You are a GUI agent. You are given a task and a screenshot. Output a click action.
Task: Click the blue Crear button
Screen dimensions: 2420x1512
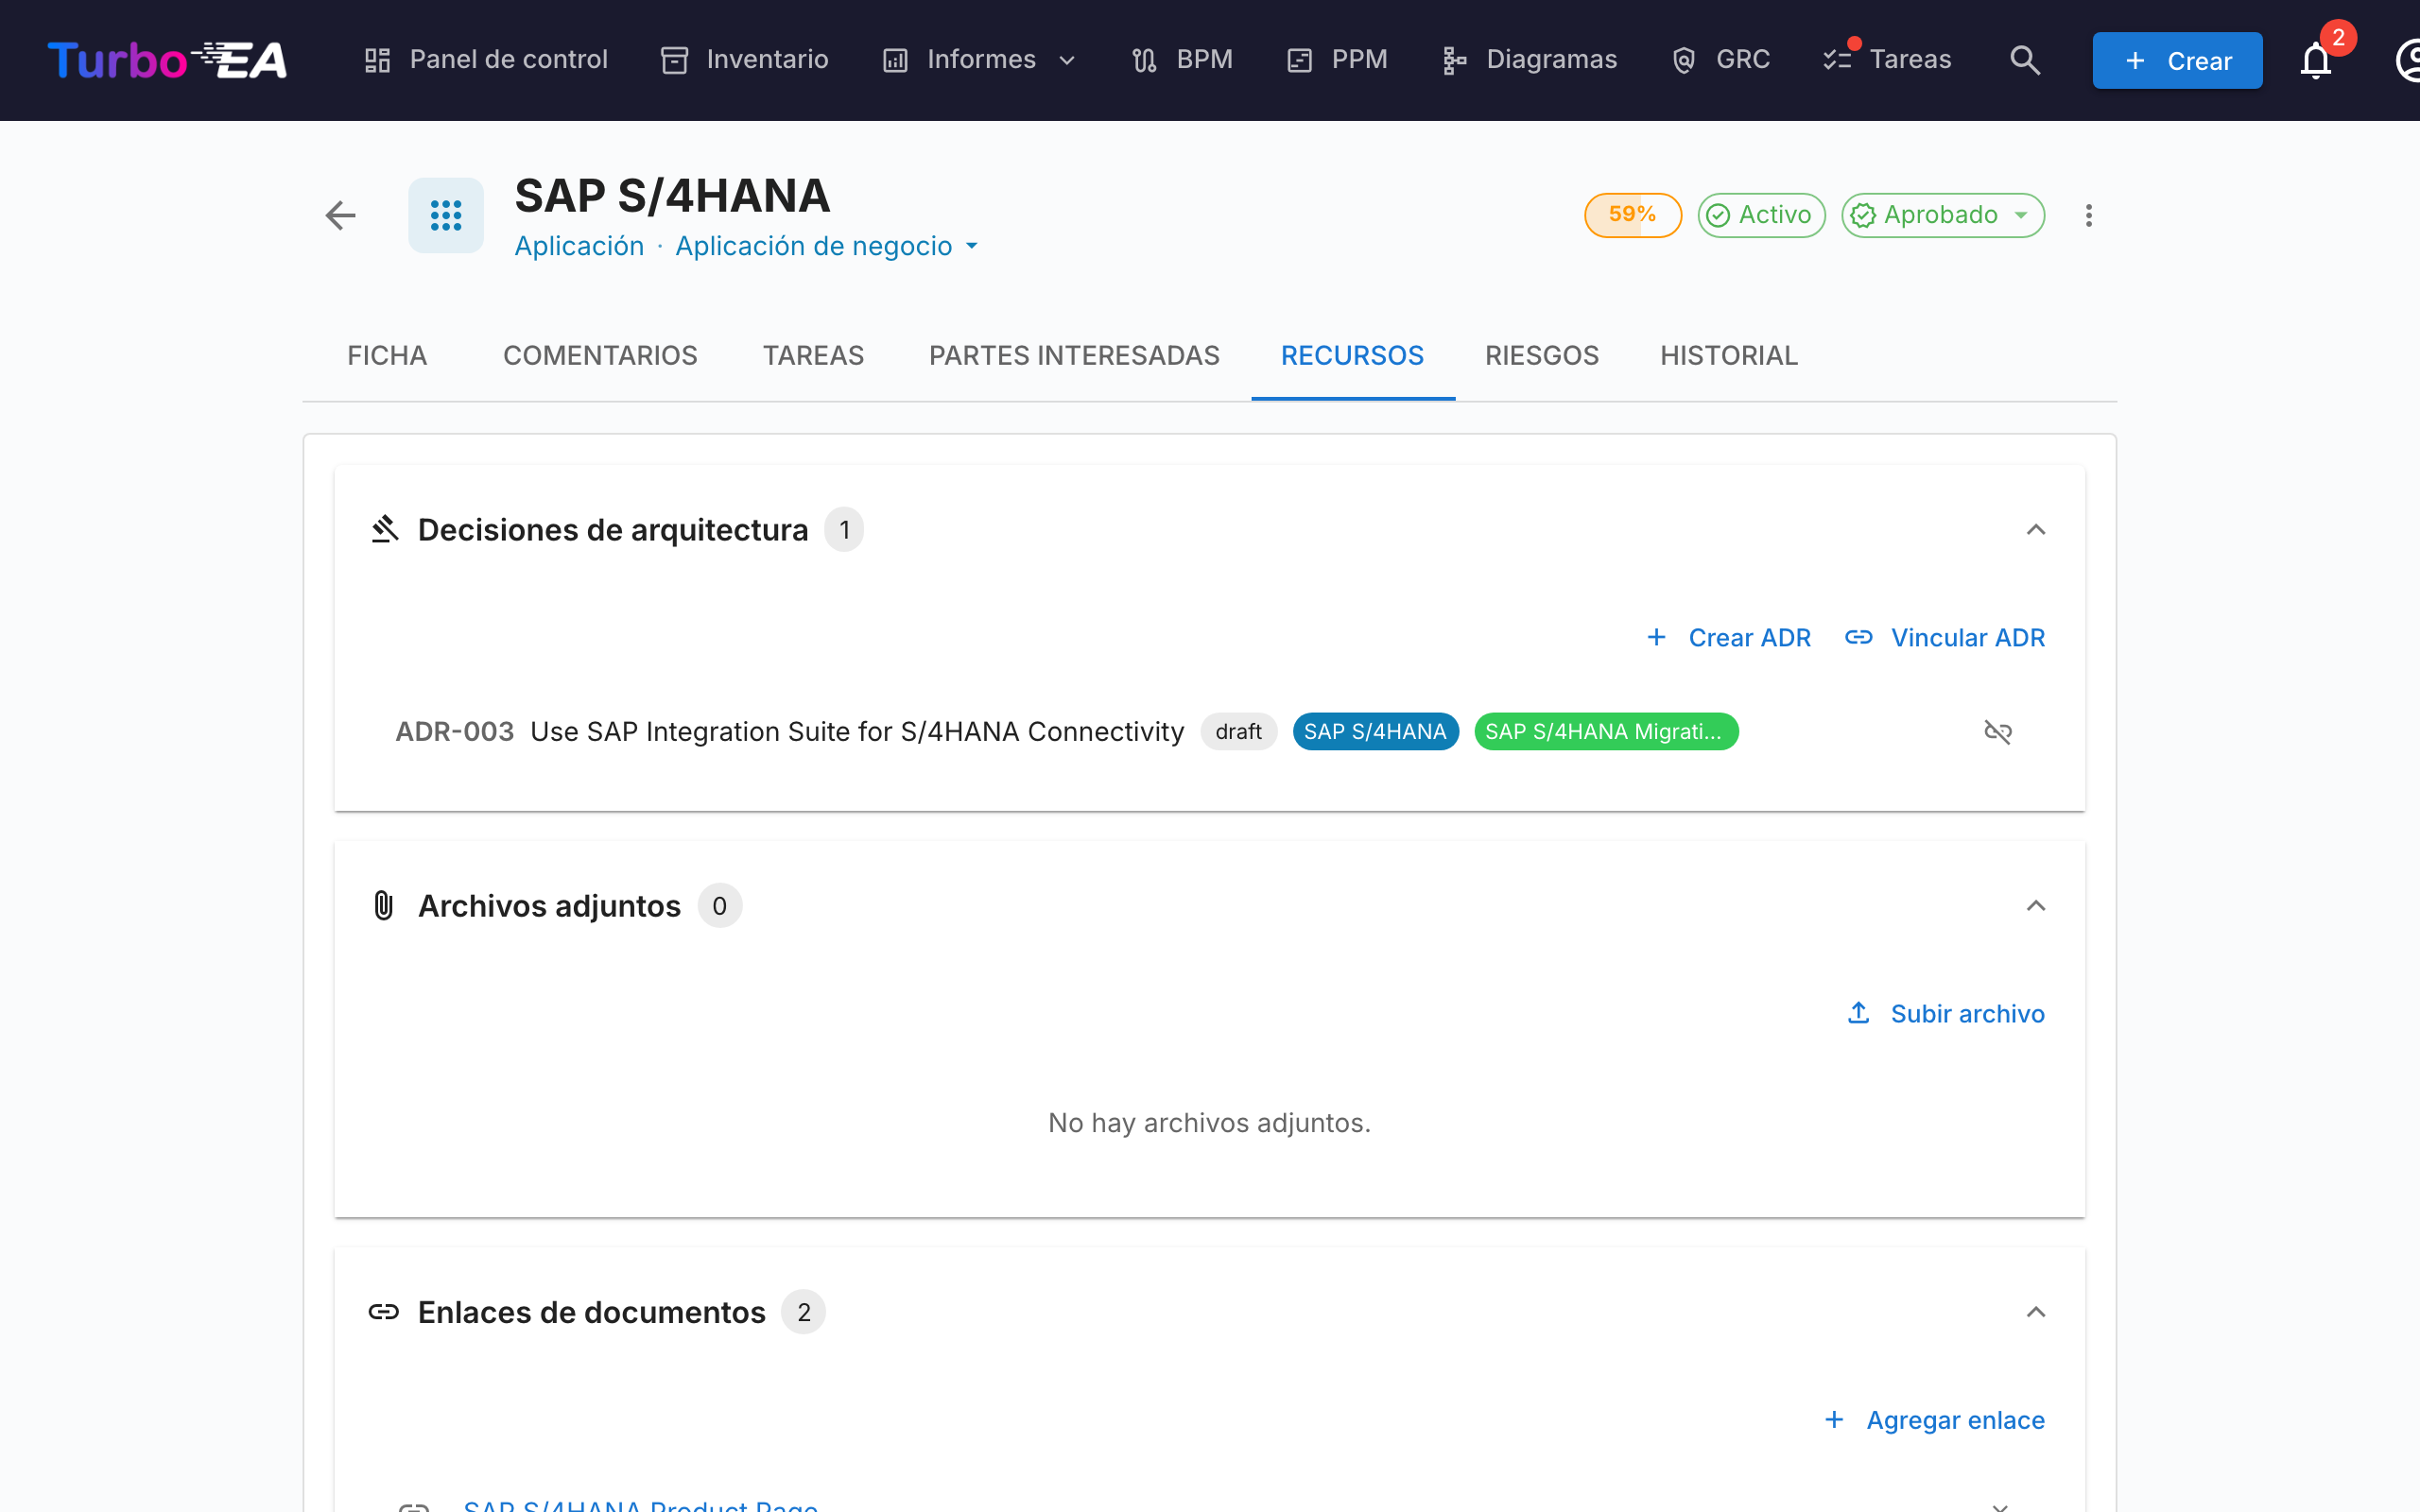click(x=2177, y=60)
